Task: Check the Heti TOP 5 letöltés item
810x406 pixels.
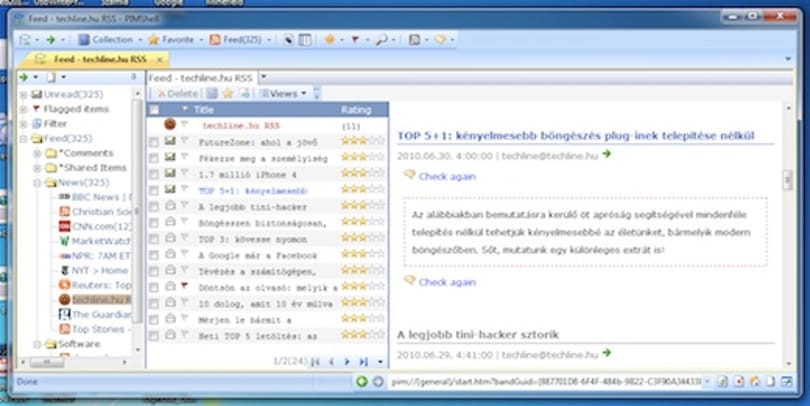Action: click(x=153, y=336)
